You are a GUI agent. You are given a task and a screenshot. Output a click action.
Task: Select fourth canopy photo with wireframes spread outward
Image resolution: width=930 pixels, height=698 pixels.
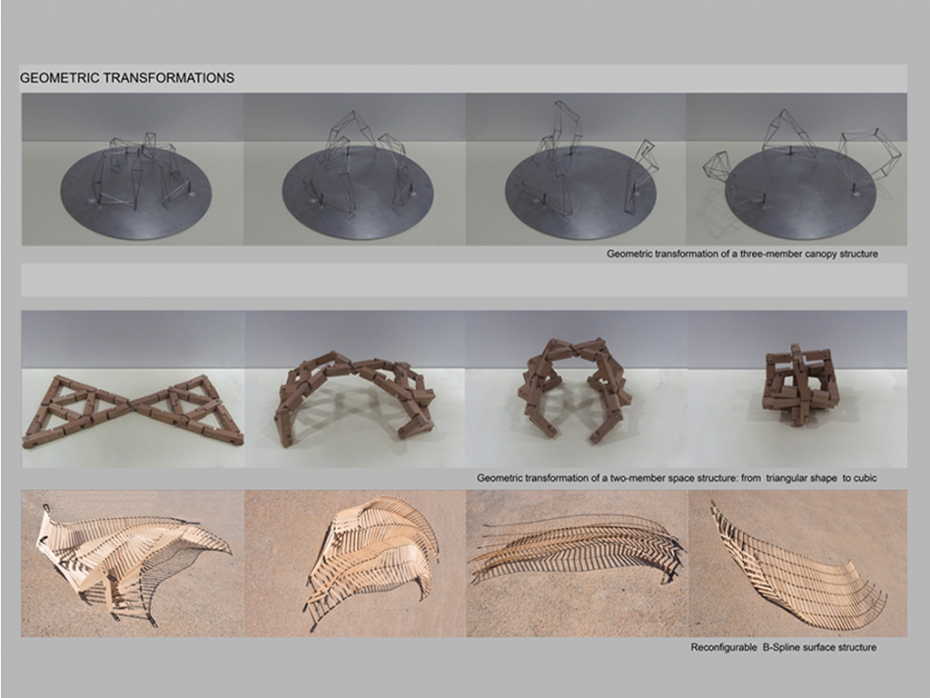[x=797, y=169]
